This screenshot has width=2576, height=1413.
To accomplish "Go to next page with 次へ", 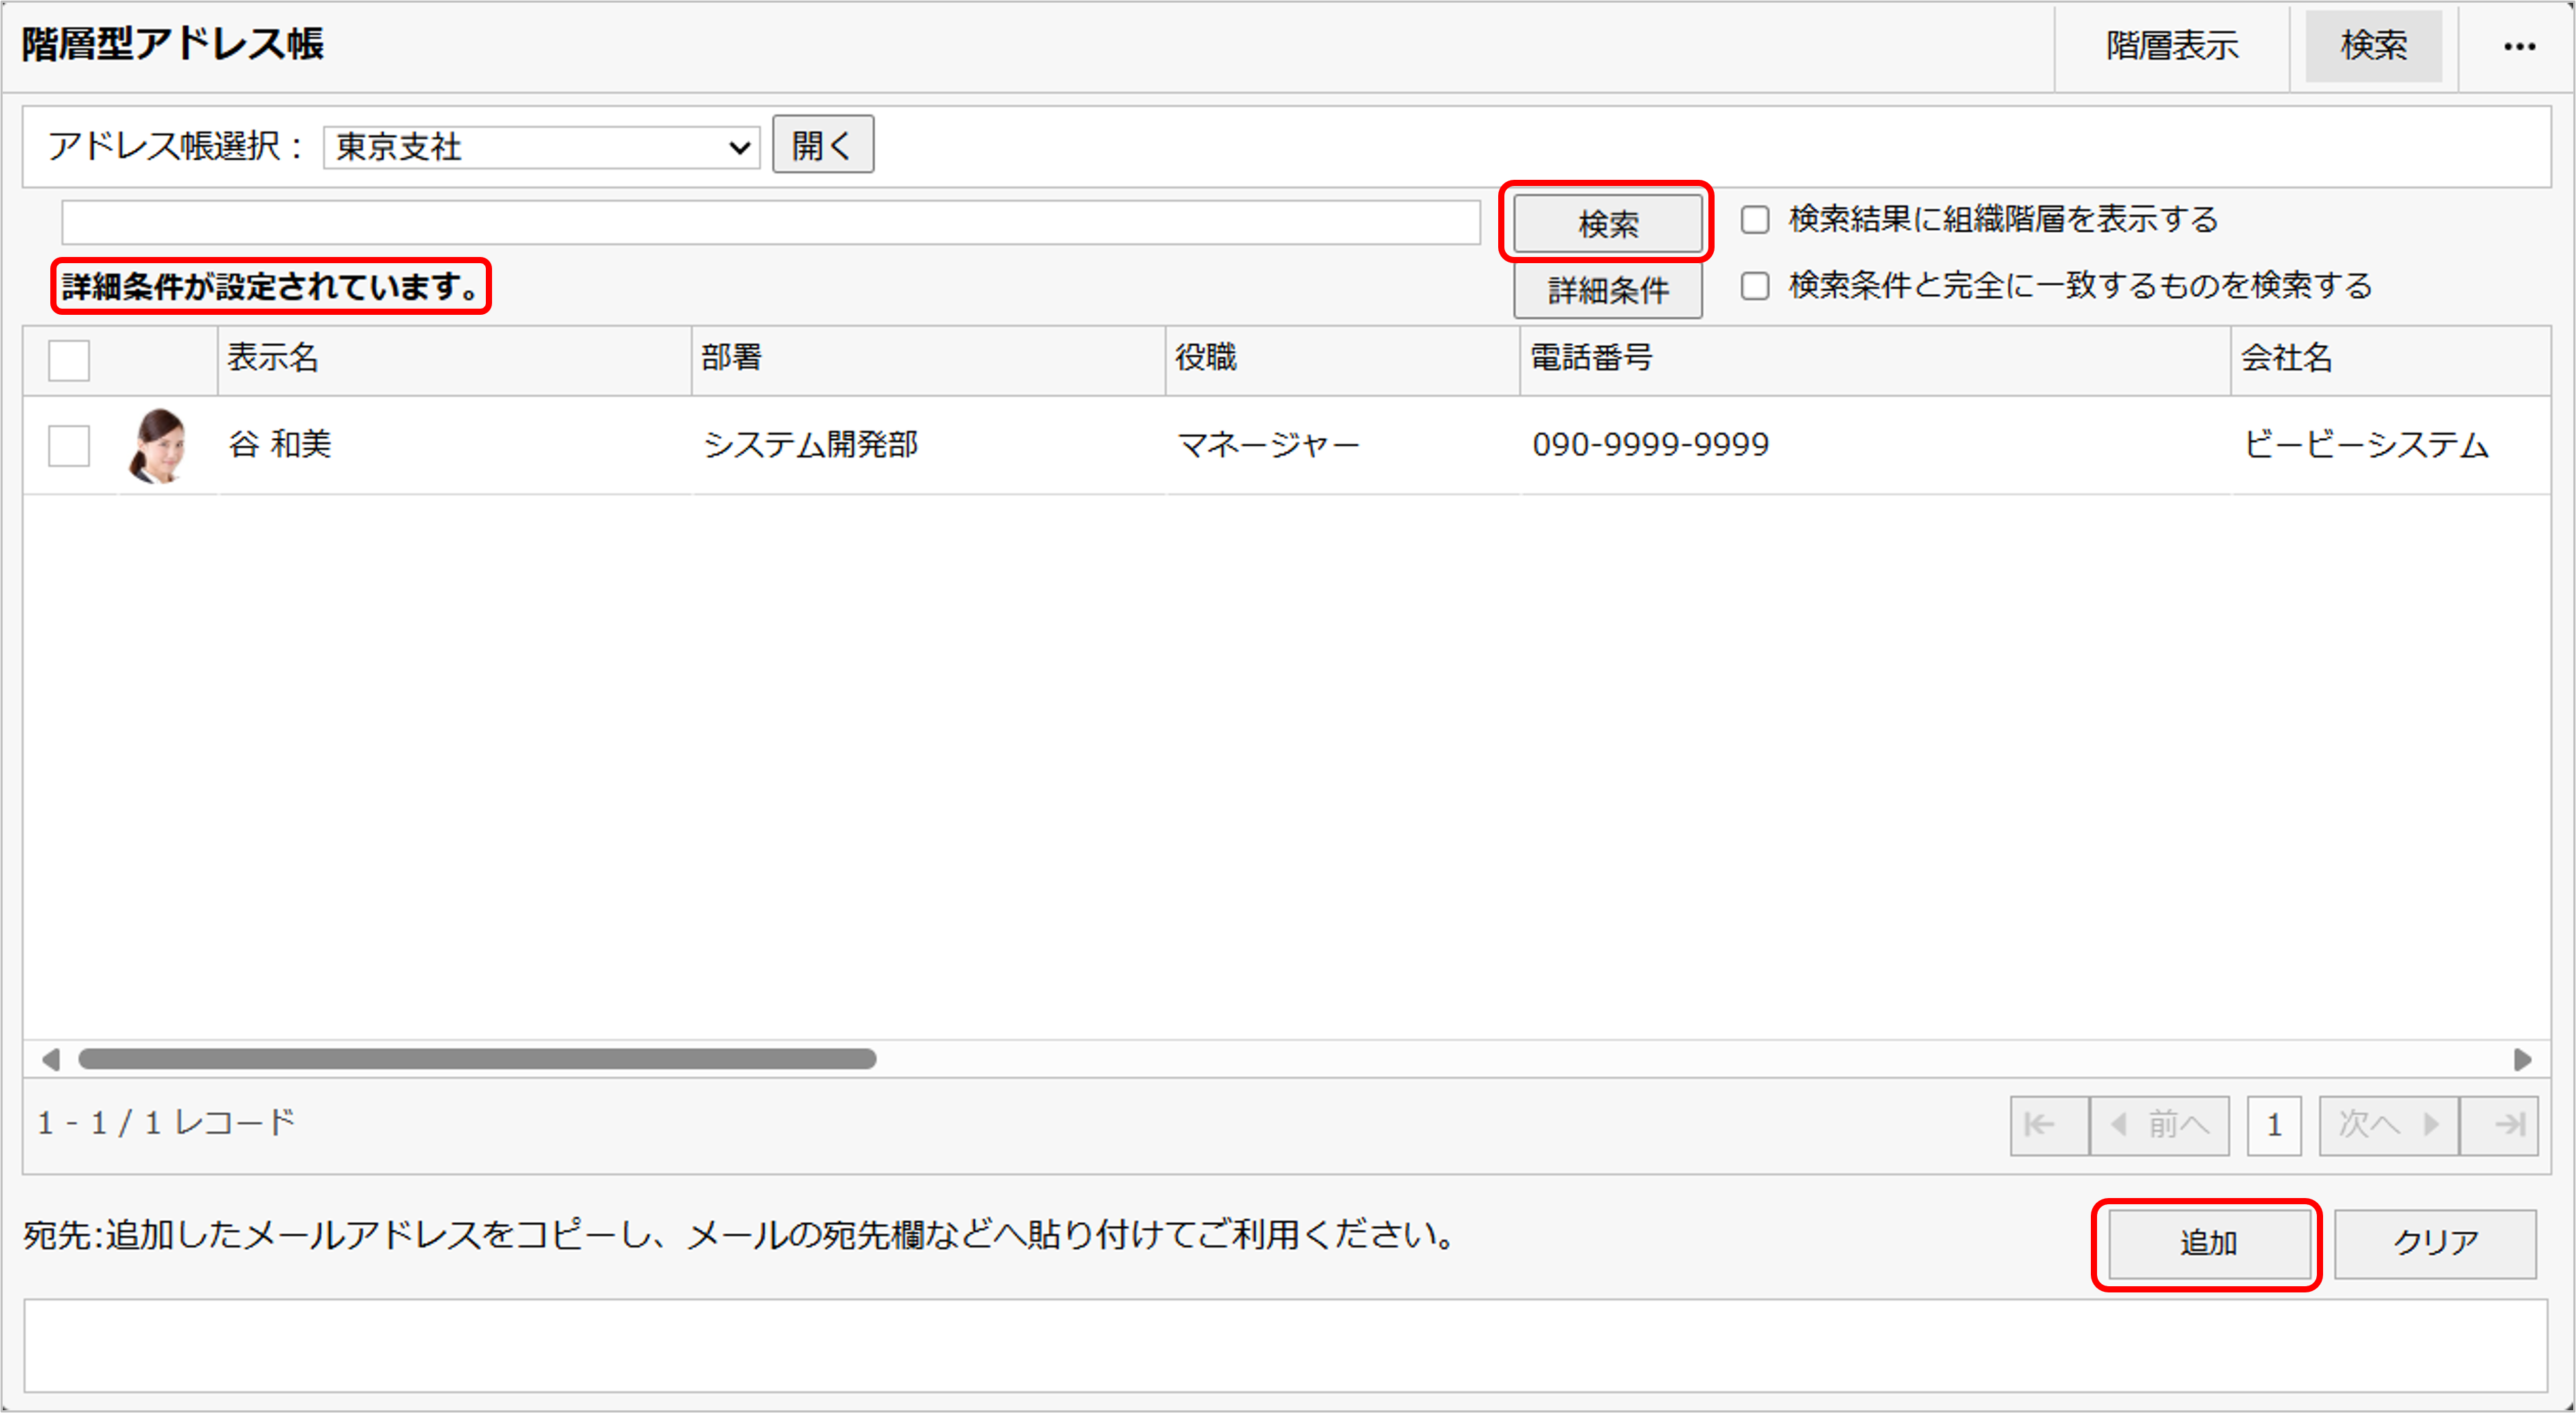I will point(2389,1125).
